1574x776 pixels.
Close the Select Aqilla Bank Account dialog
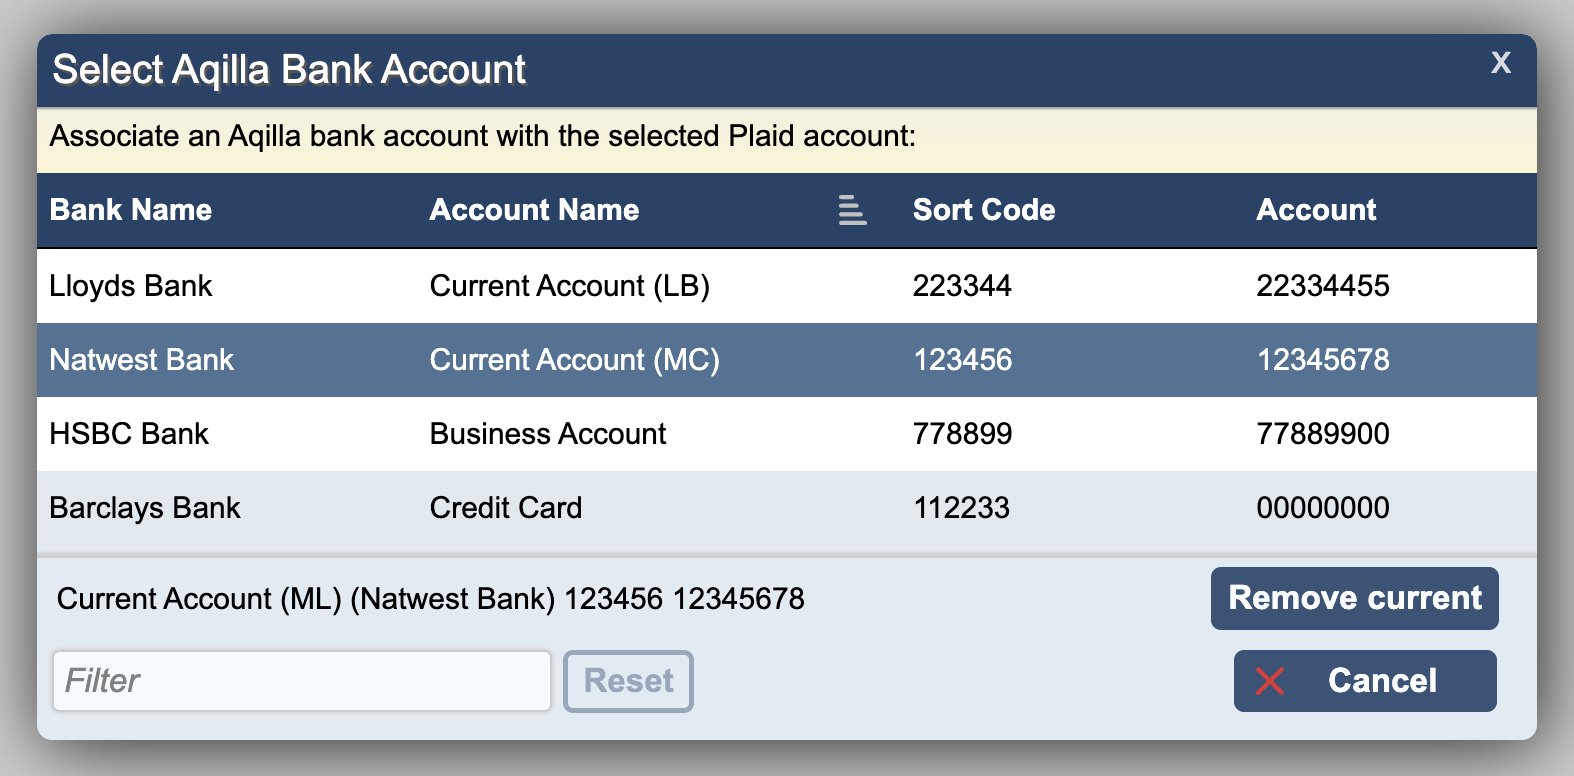[1500, 63]
